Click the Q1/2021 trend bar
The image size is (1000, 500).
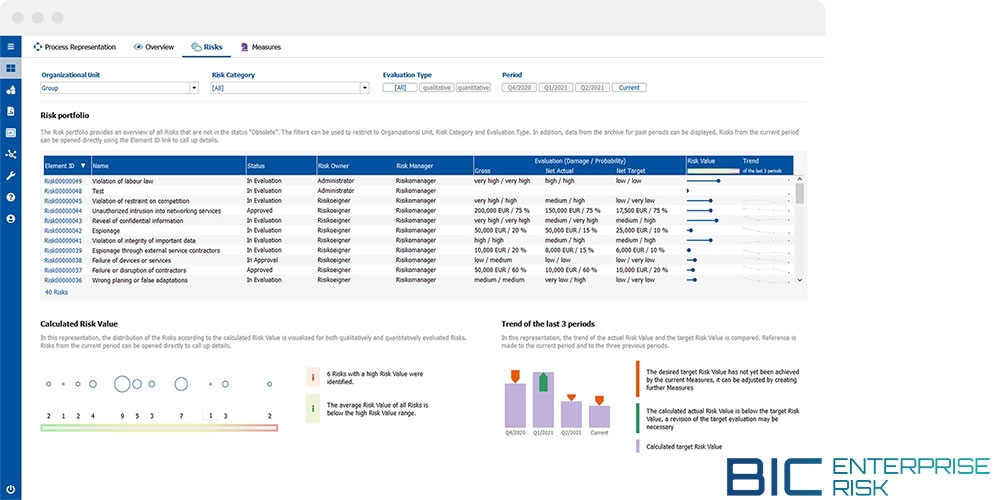coord(543,400)
